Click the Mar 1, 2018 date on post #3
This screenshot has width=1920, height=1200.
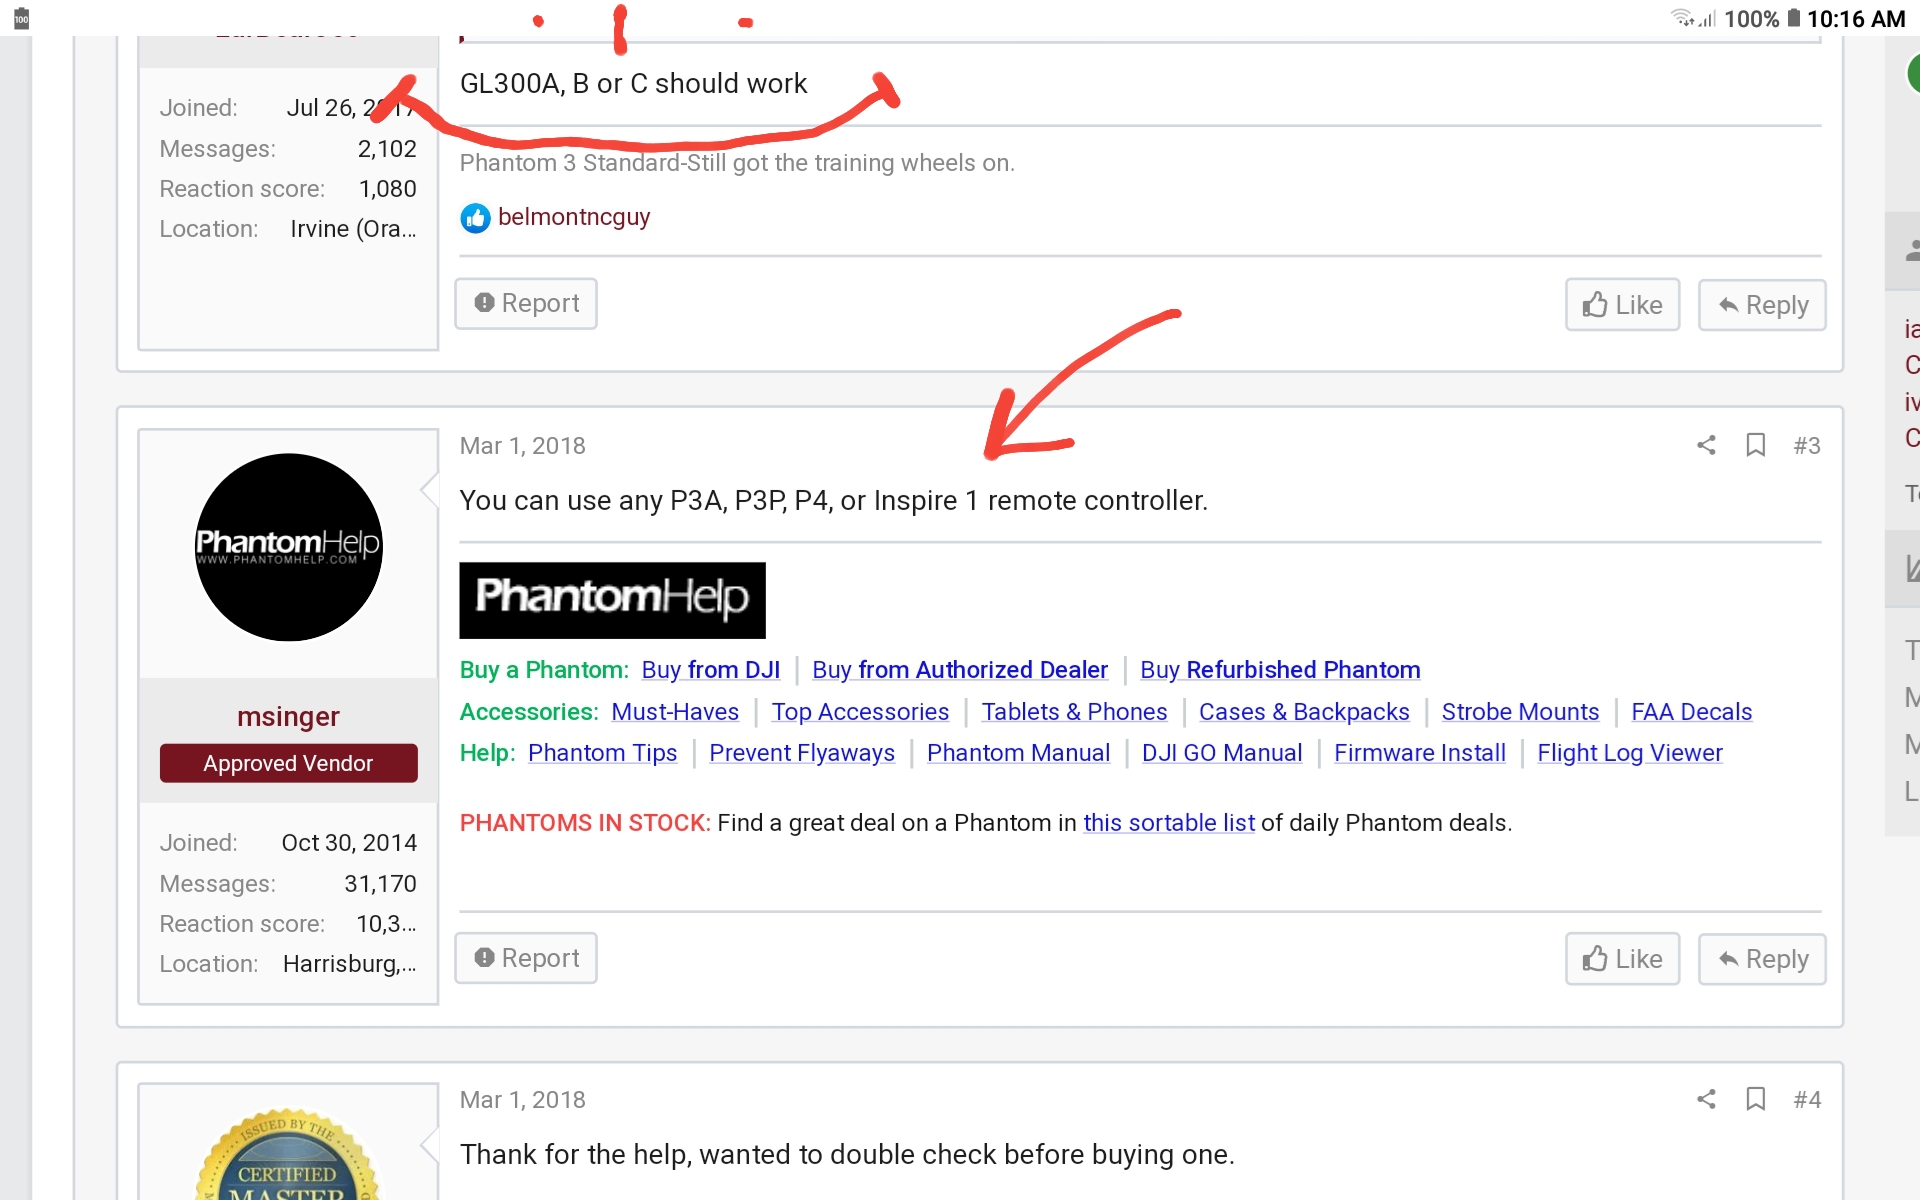pos(522,446)
